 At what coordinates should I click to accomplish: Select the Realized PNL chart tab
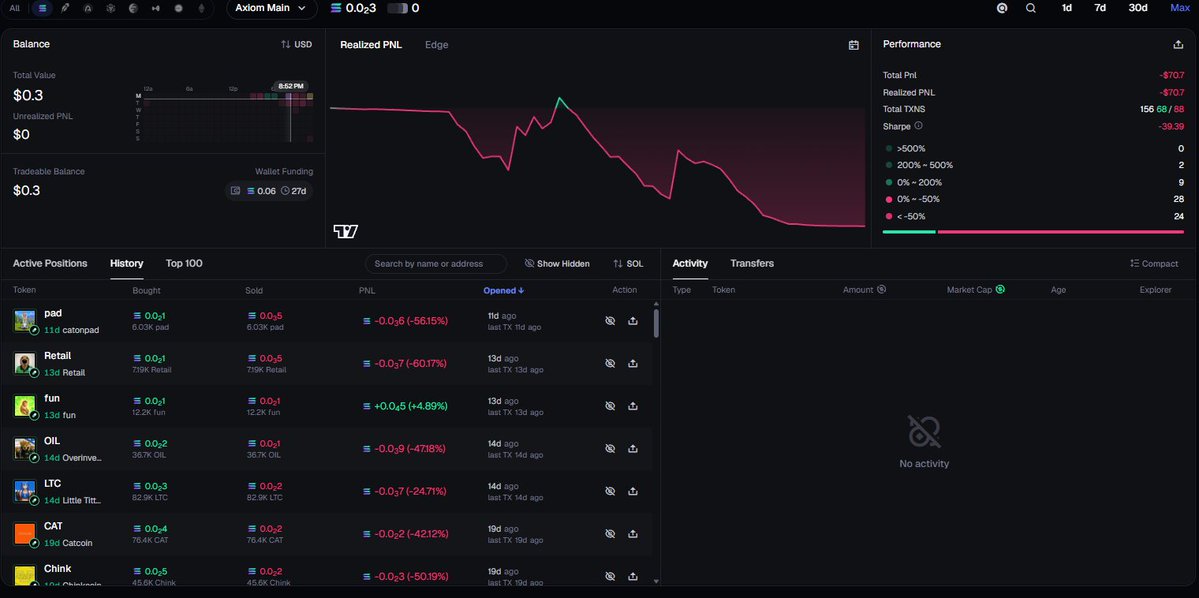(371, 44)
